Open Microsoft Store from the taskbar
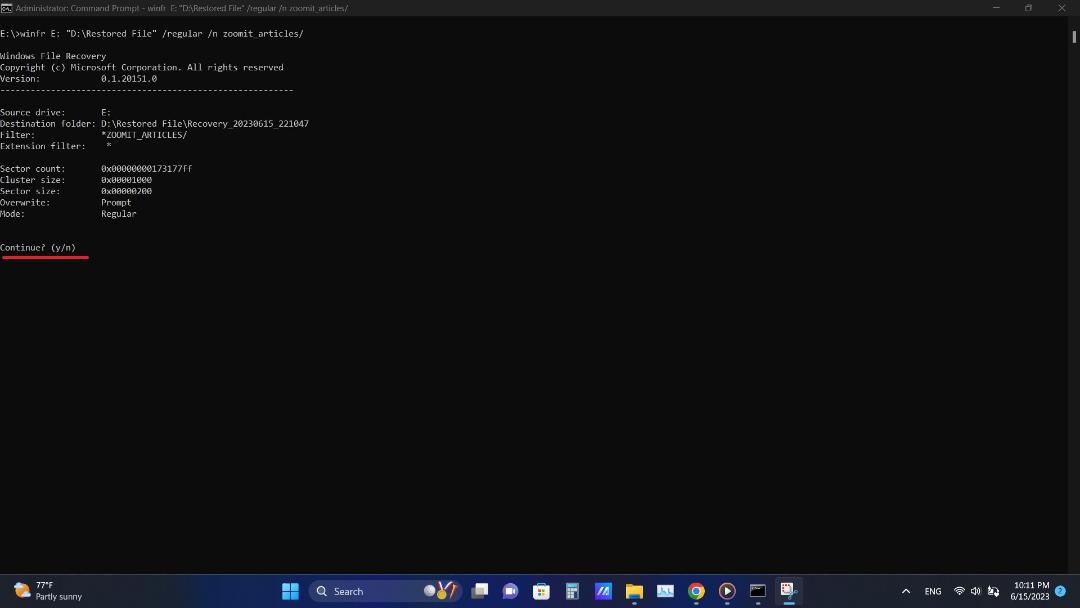 (x=541, y=591)
